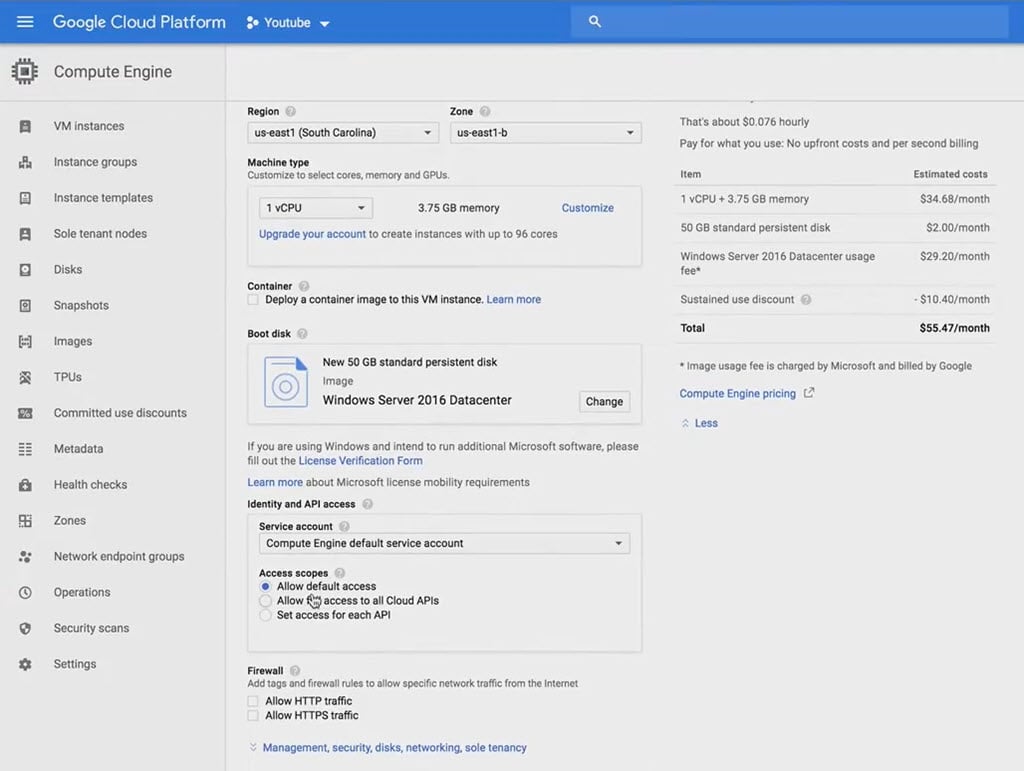Open the hamburger navigation menu
This screenshot has height=771, width=1024.
(25, 22)
